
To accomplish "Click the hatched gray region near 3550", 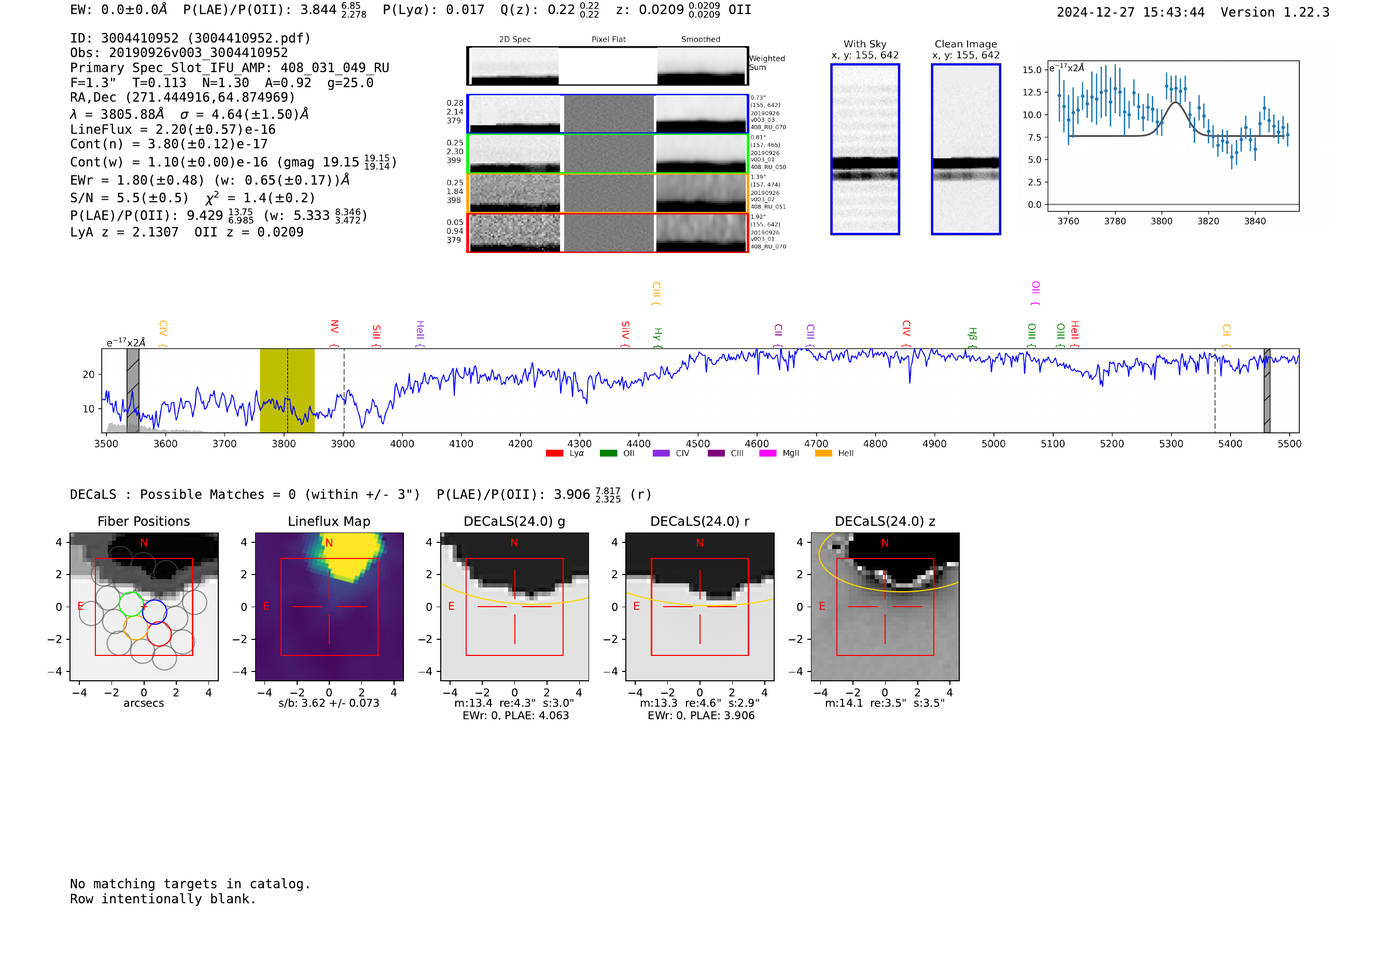I will point(133,390).
